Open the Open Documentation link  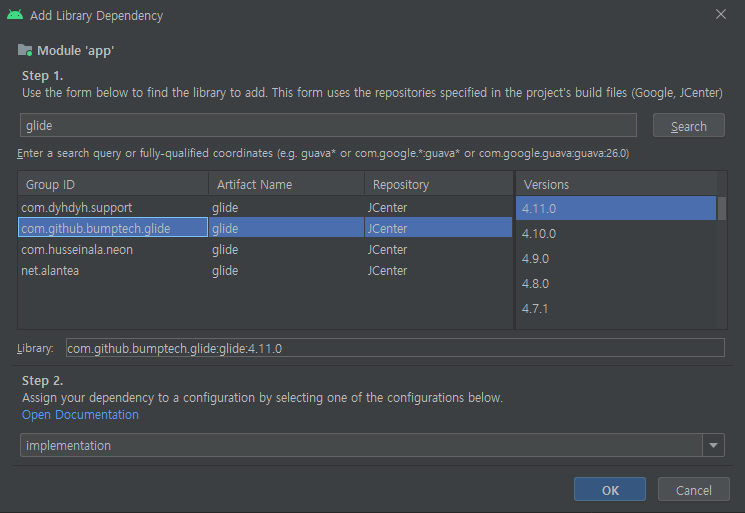click(x=80, y=415)
